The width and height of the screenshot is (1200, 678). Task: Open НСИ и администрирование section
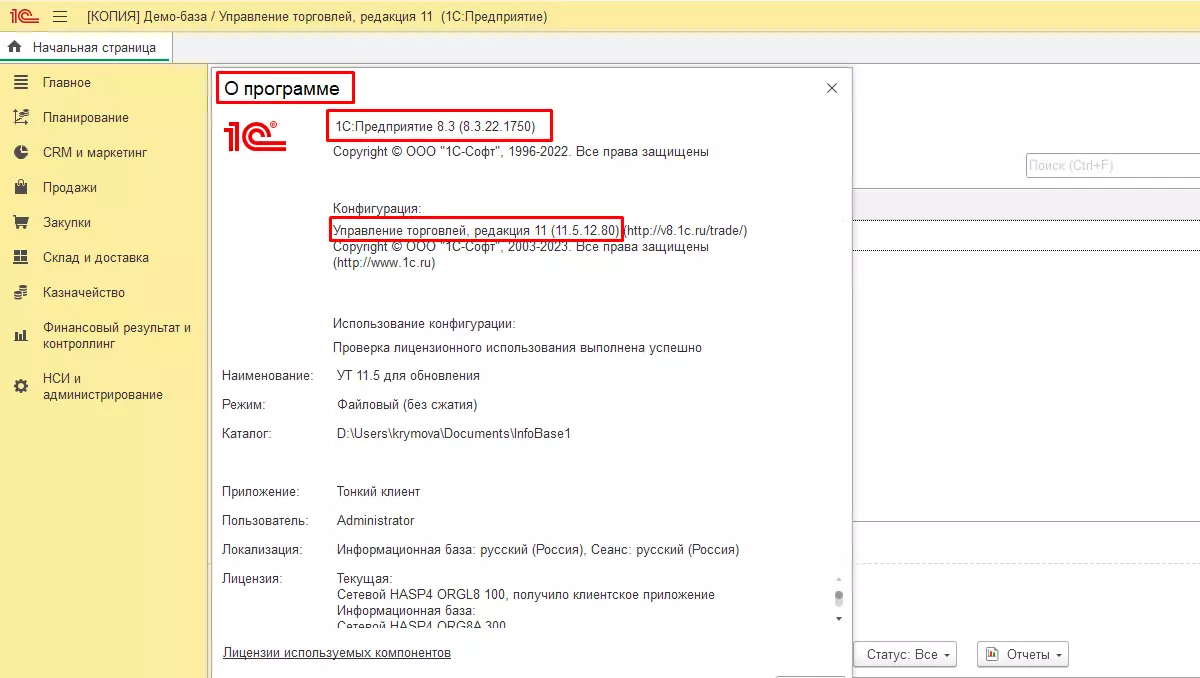point(103,386)
